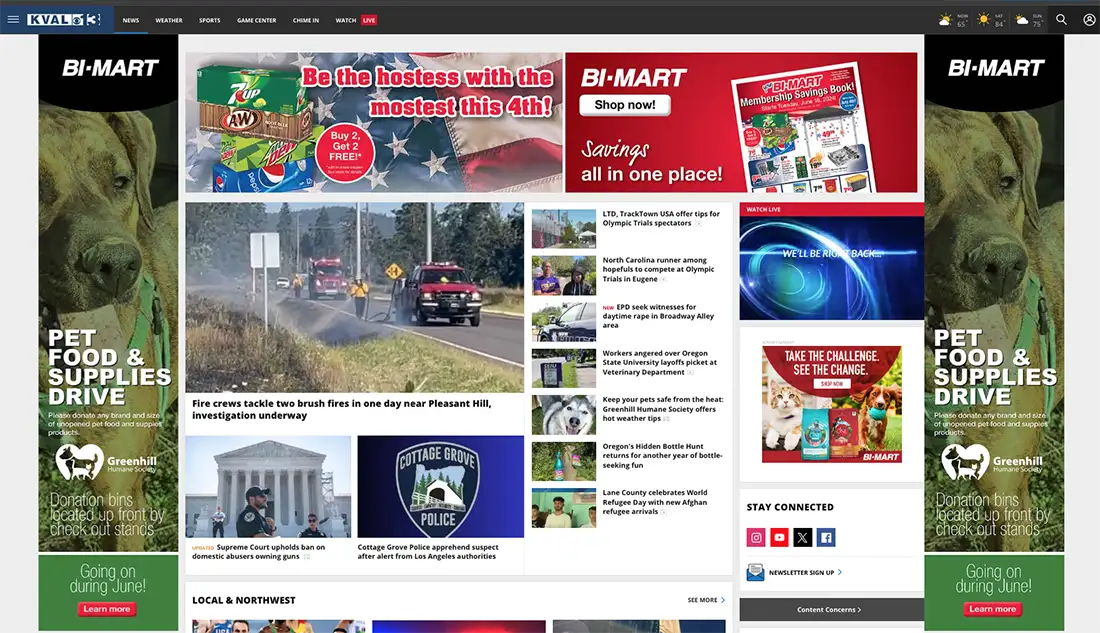Click Learn more on right Bi-Mart ad

[x=992, y=609]
